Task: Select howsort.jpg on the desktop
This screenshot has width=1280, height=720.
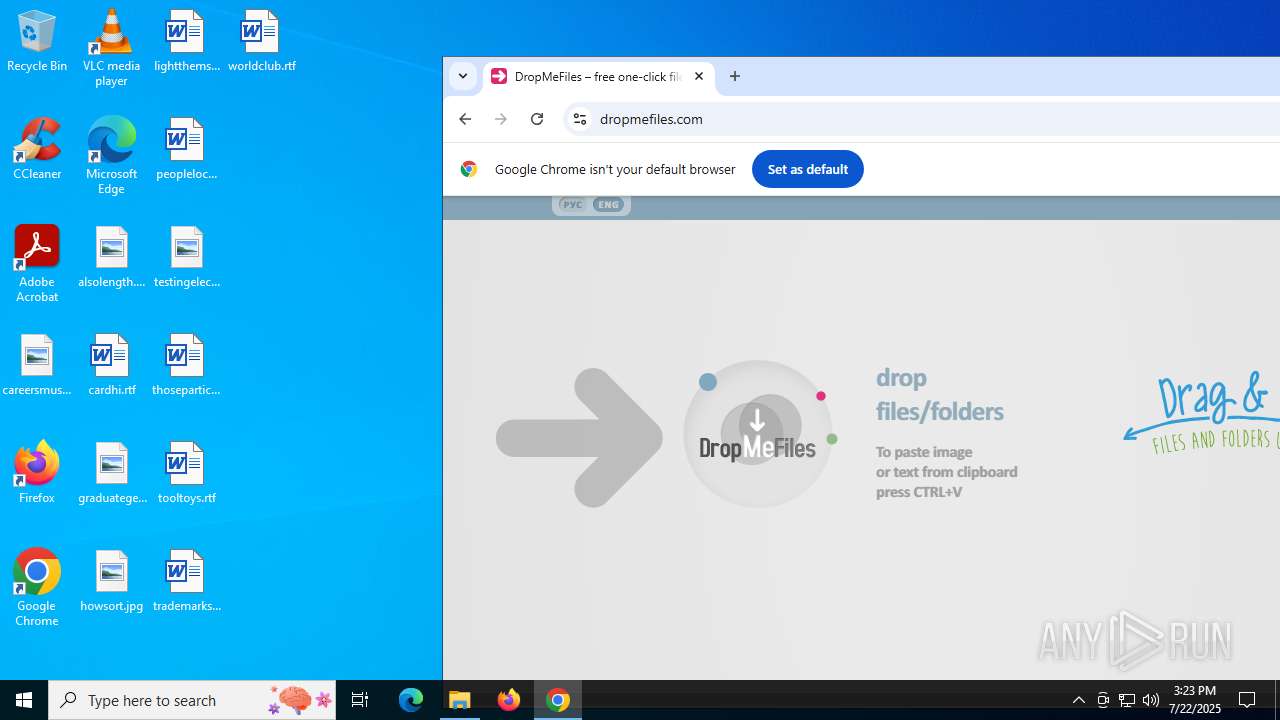Action: pyautogui.click(x=111, y=581)
